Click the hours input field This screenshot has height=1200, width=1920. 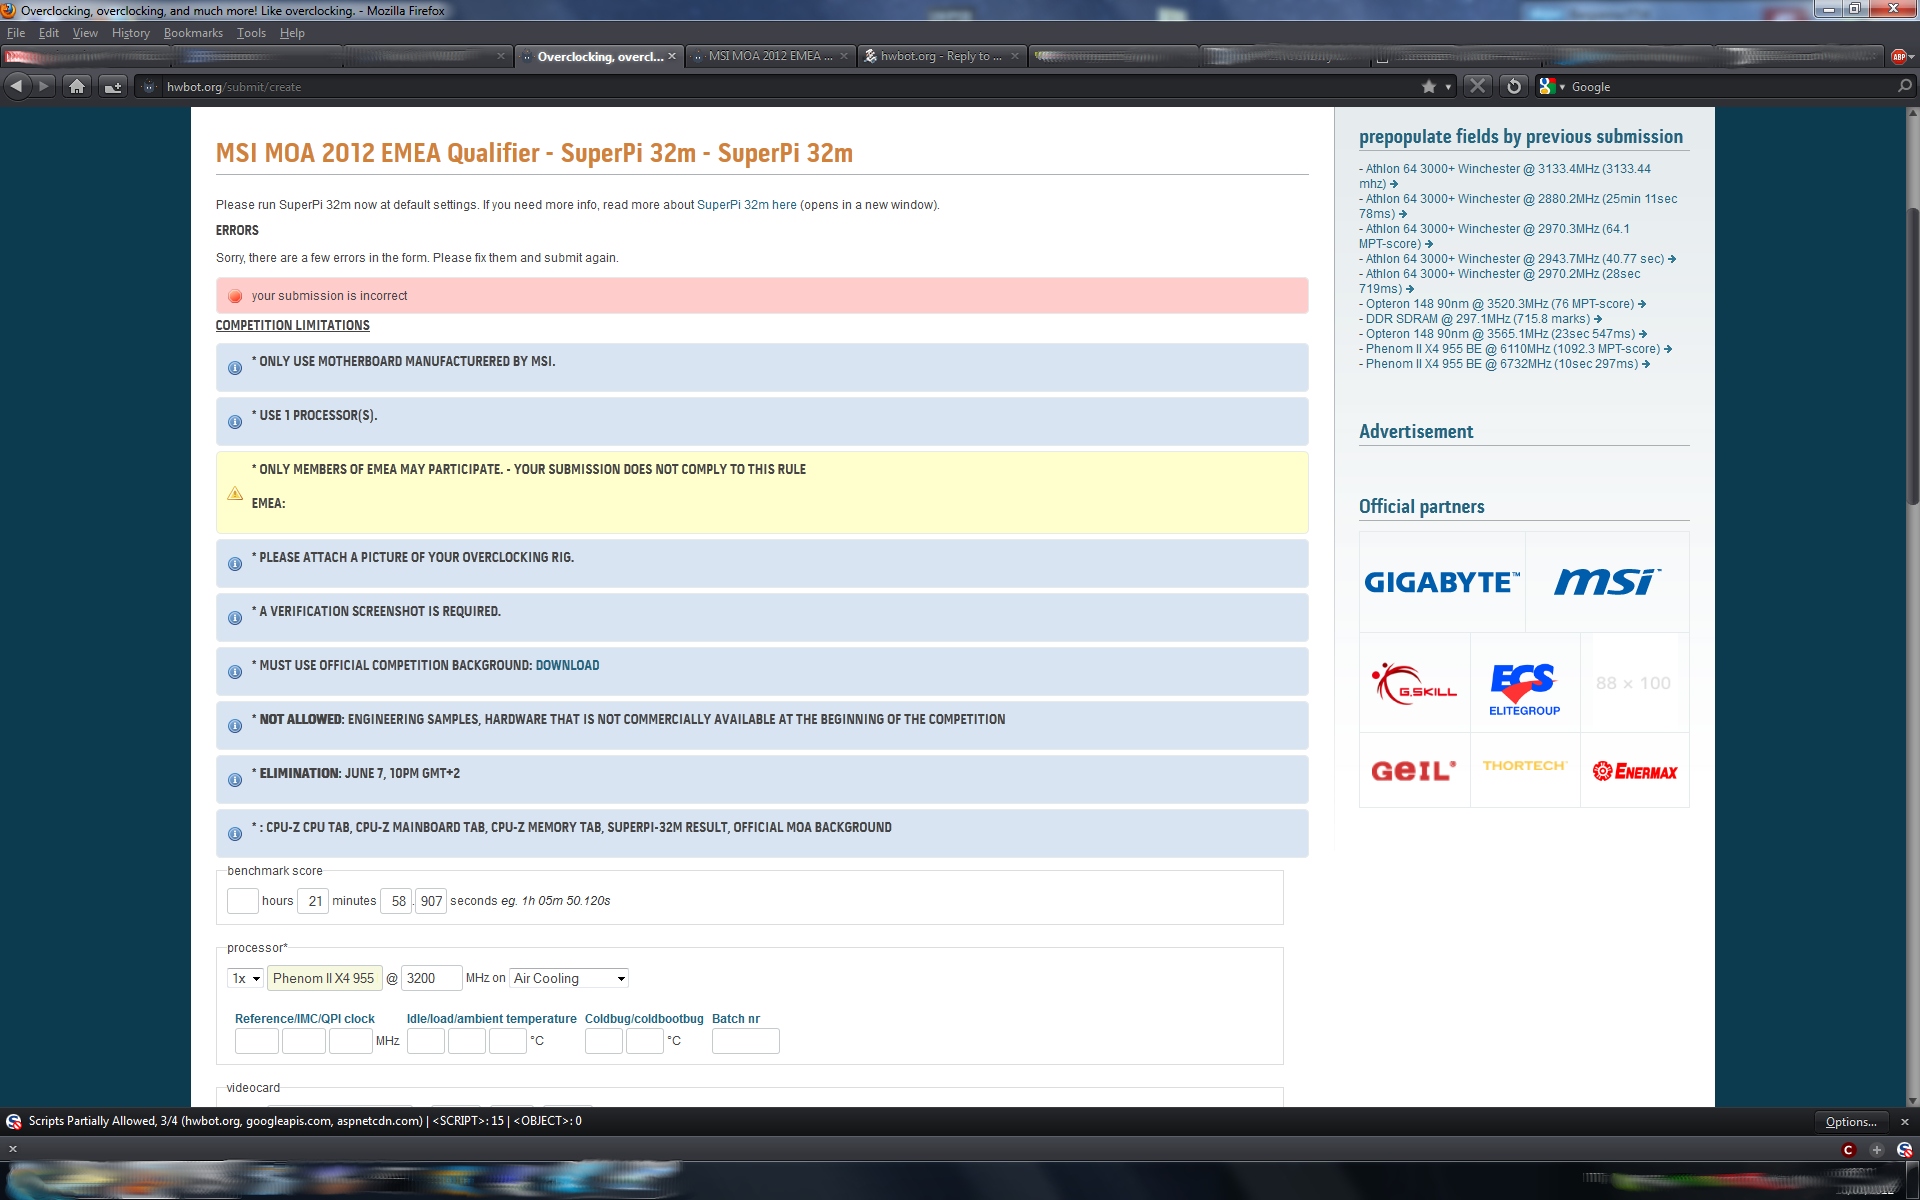pyautogui.click(x=243, y=901)
